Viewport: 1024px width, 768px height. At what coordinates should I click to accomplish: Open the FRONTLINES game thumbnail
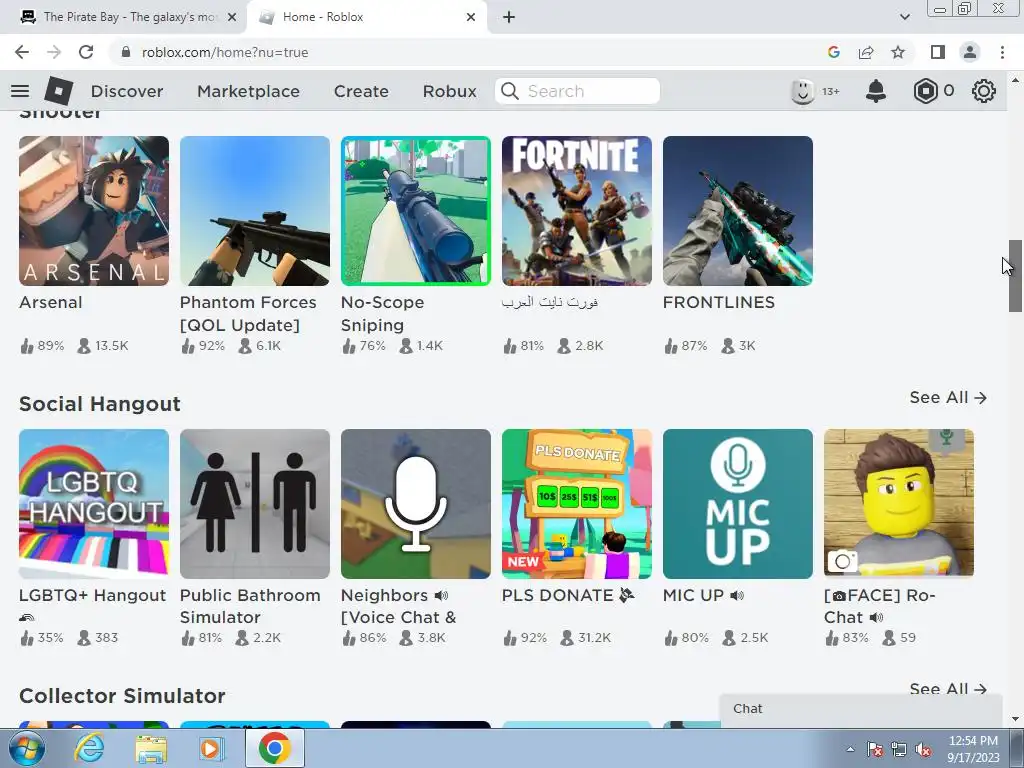click(738, 211)
